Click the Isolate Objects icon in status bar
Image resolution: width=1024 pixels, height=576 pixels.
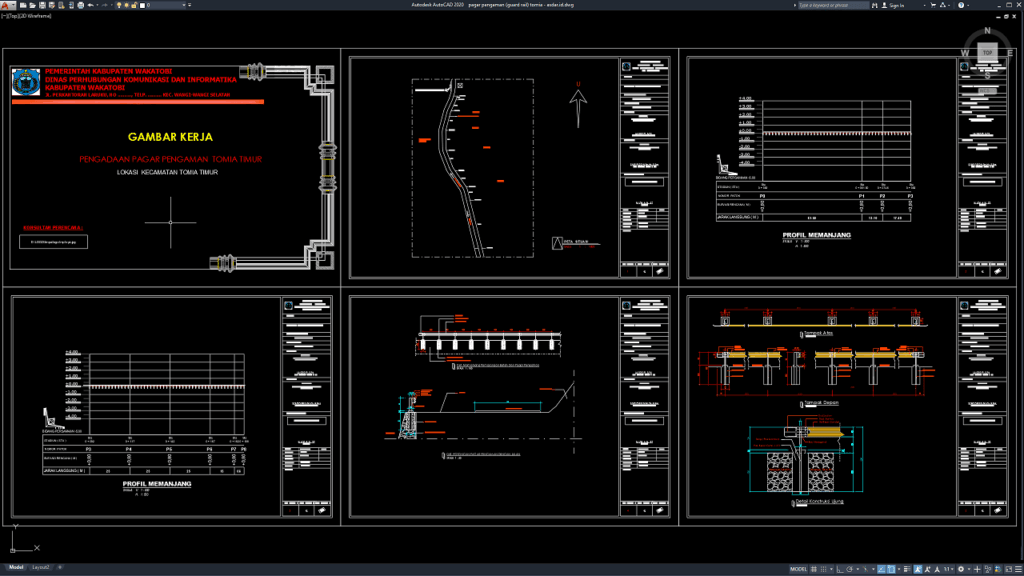tap(987, 570)
